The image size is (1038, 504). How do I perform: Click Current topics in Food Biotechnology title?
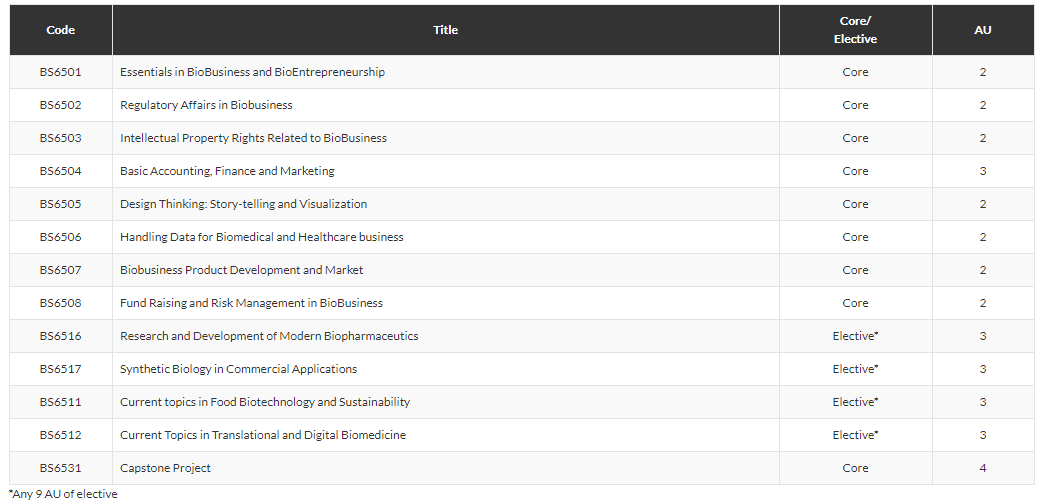coord(265,402)
